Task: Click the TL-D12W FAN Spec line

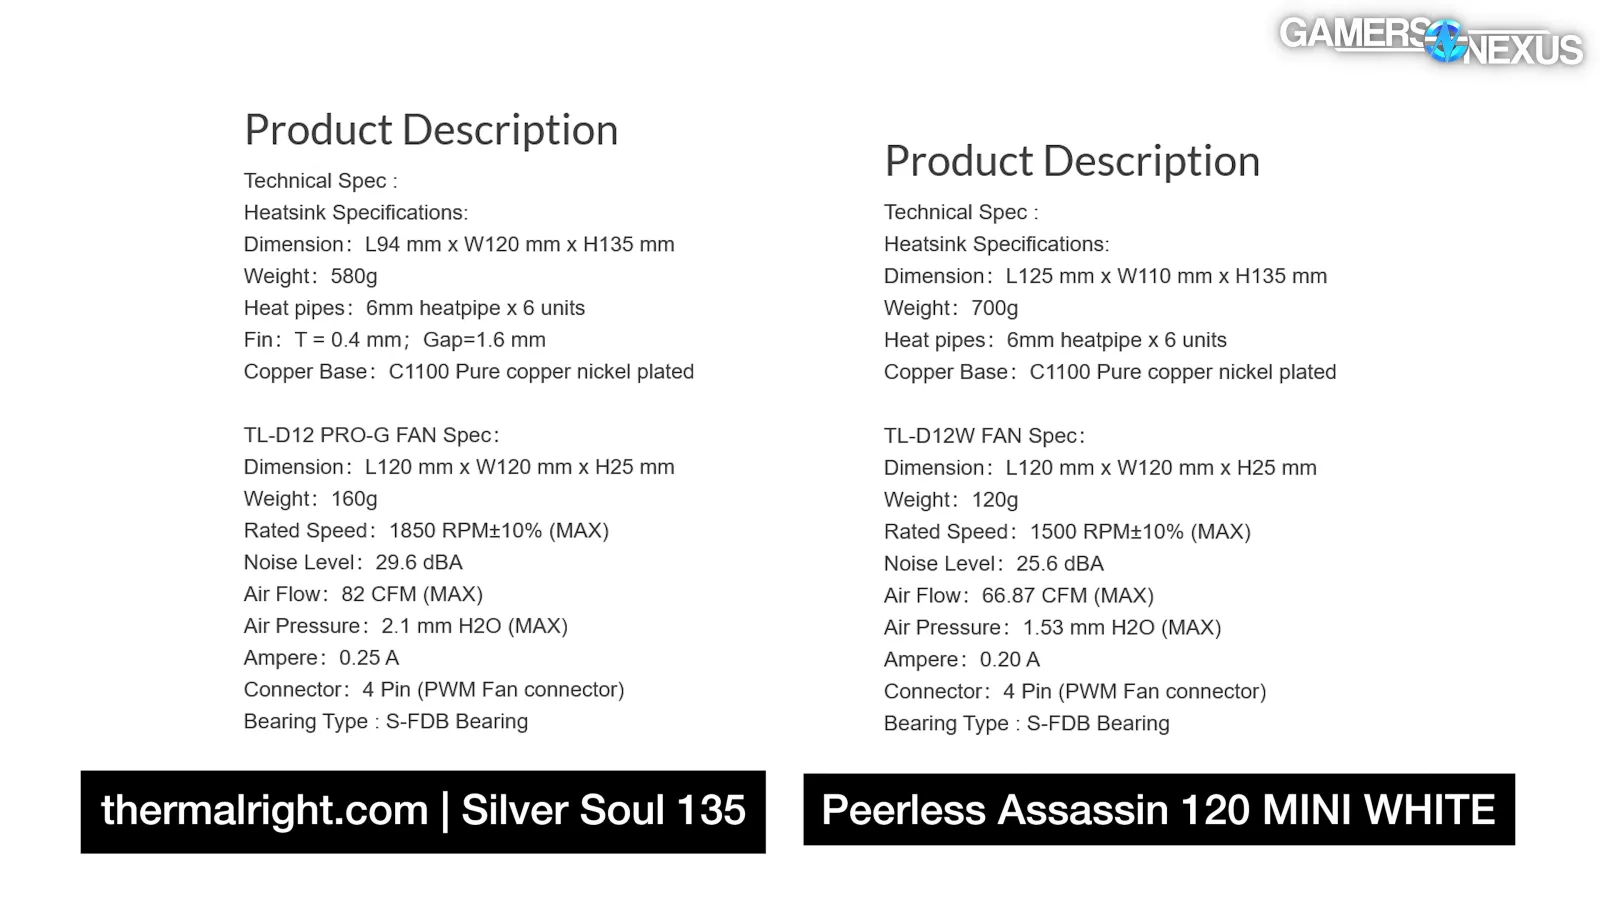Action: tap(984, 436)
